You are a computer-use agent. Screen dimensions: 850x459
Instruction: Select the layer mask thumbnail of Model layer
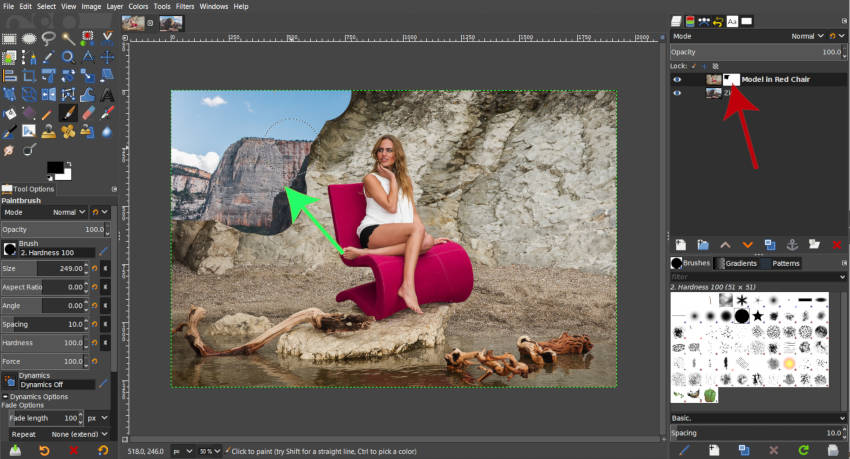731,80
